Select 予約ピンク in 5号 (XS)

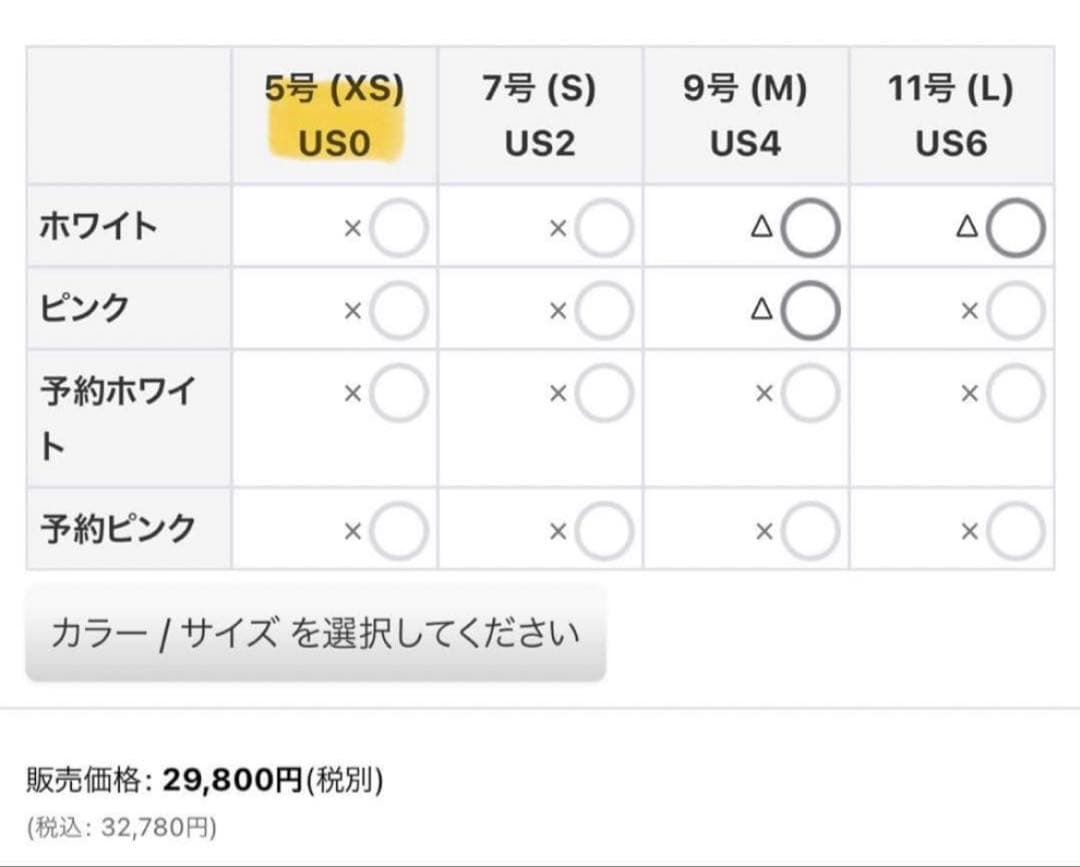tap(398, 530)
